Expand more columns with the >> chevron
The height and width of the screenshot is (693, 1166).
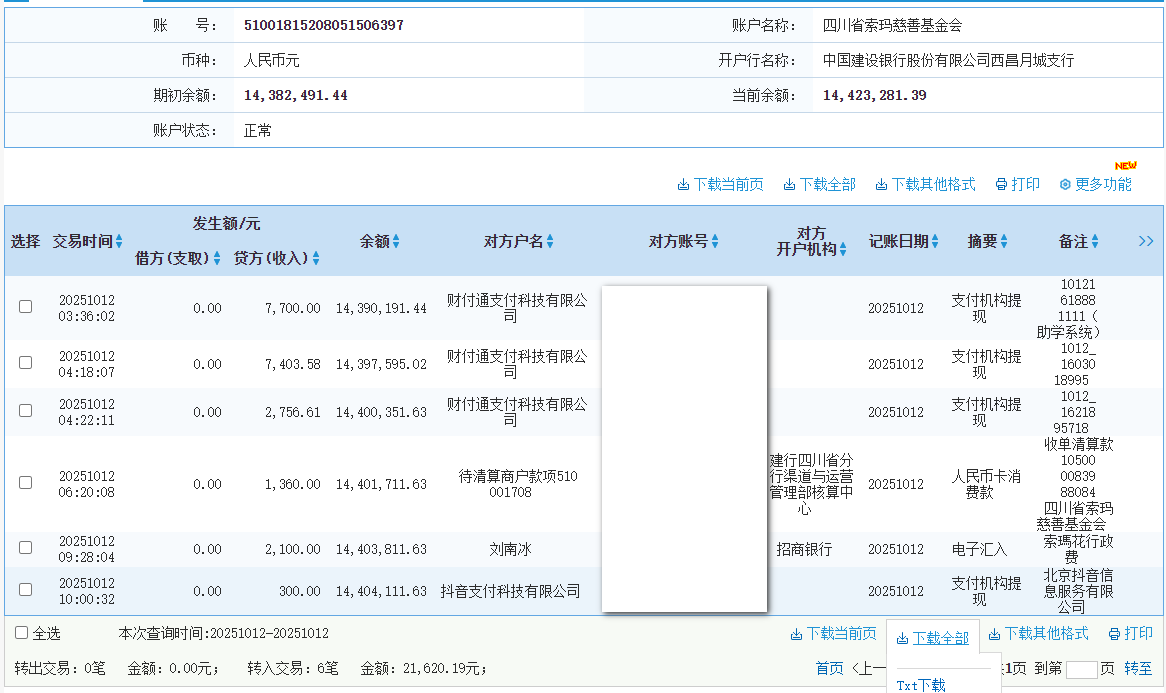(1146, 241)
